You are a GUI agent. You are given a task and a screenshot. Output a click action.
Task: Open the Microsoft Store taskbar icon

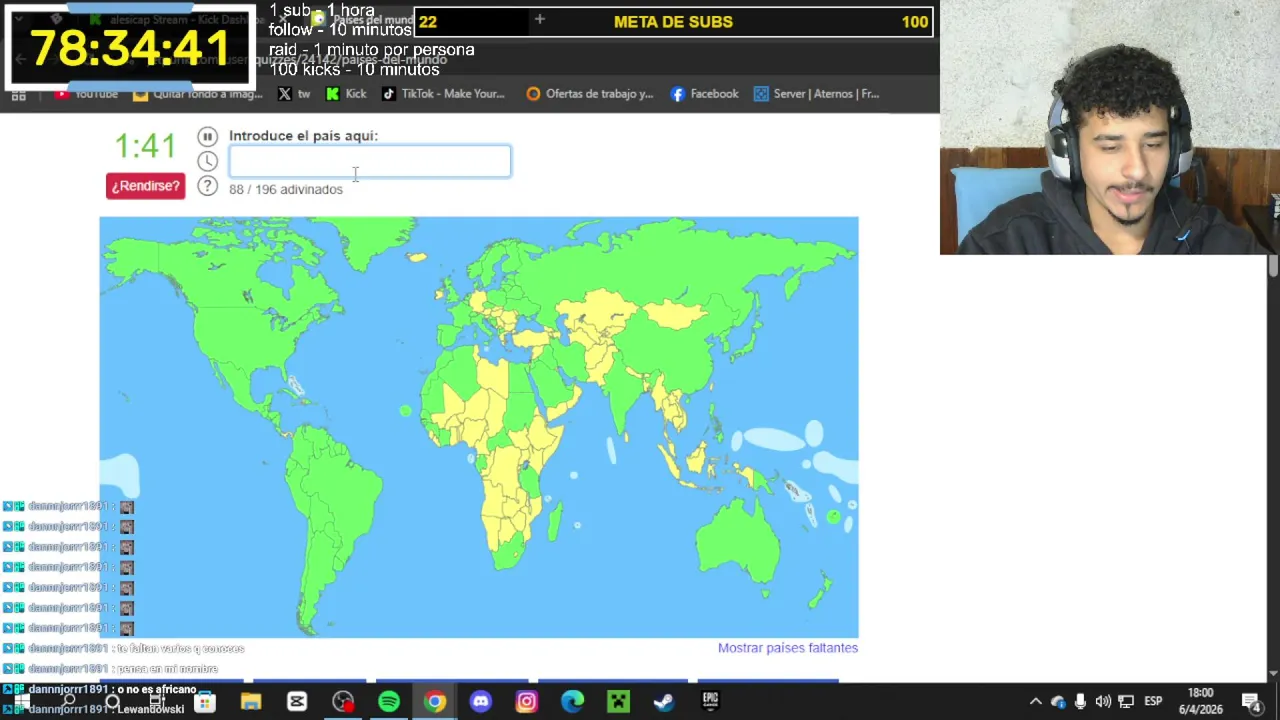205,702
